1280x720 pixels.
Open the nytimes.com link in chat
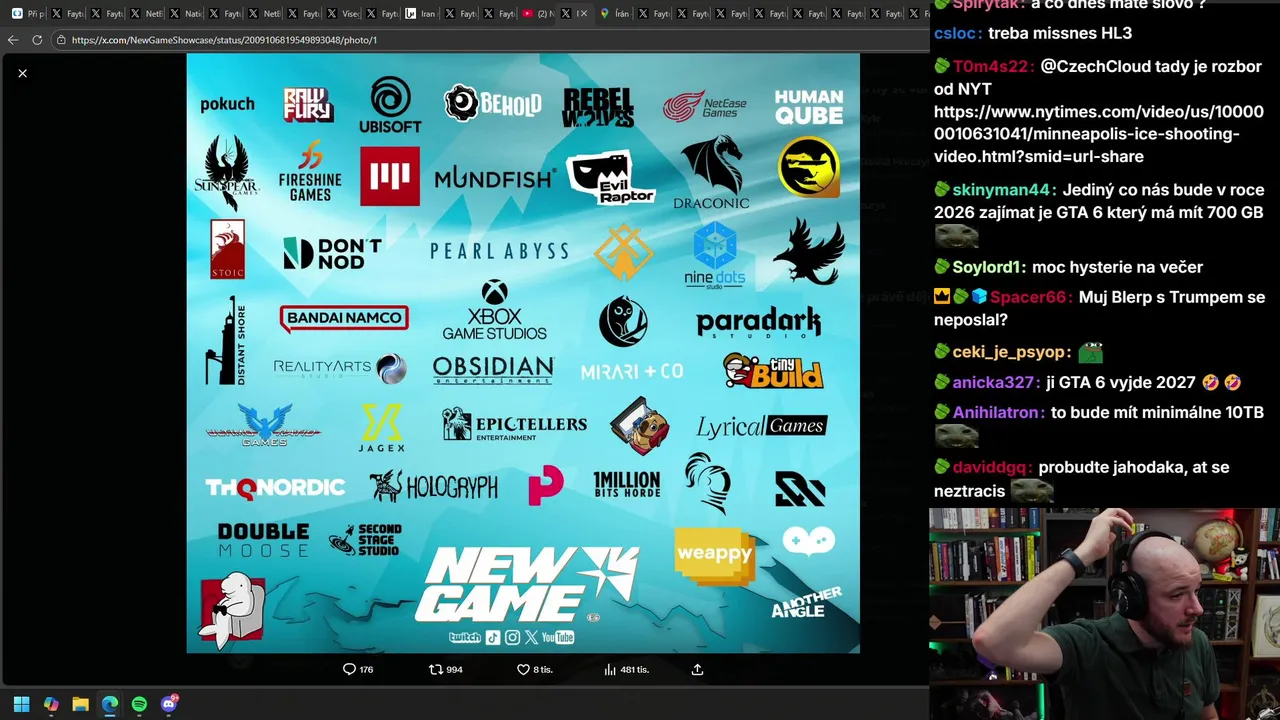click(1098, 134)
